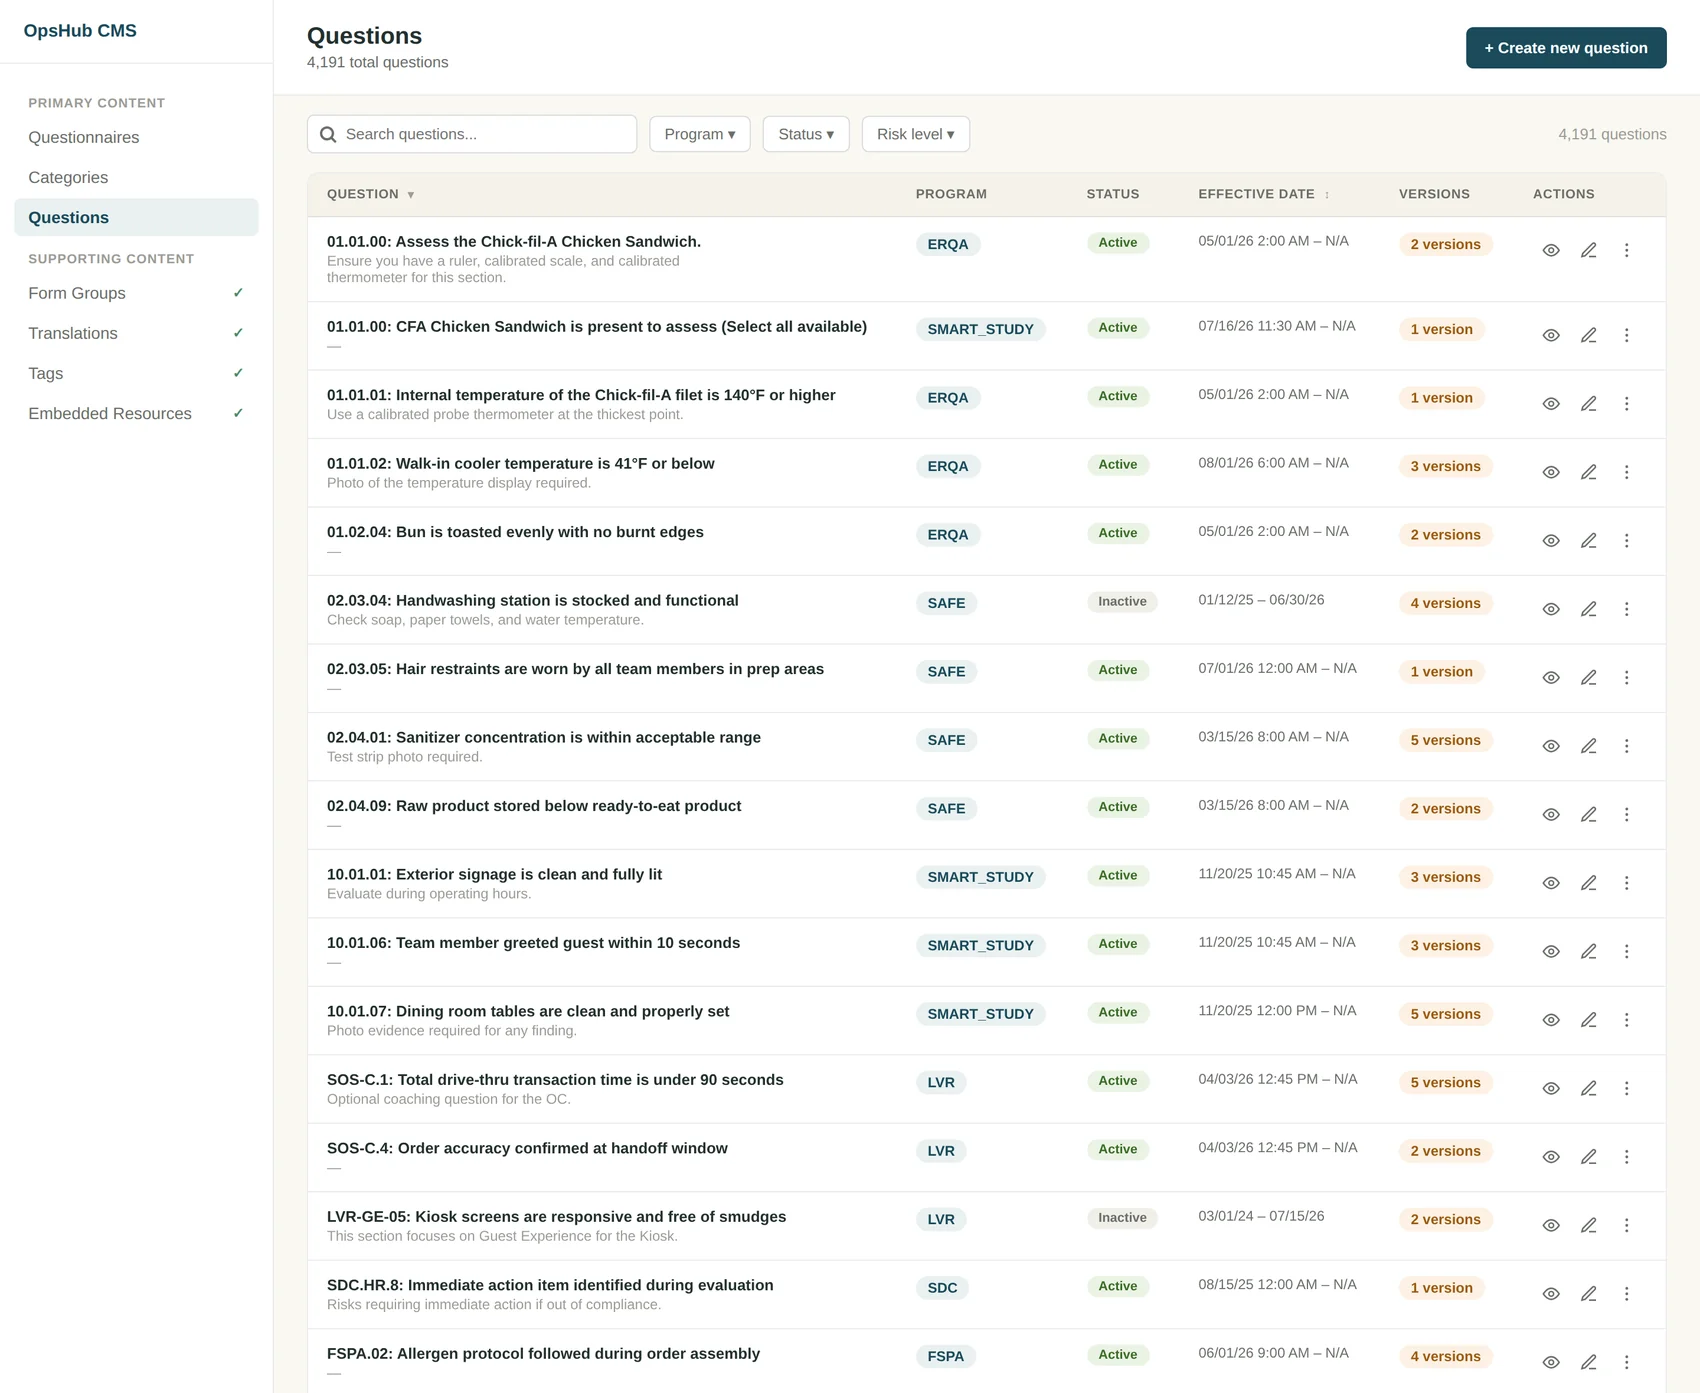The width and height of the screenshot is (1700, 1393).
Task: Sort by Effective Date column
Action: coord(1264,194)
